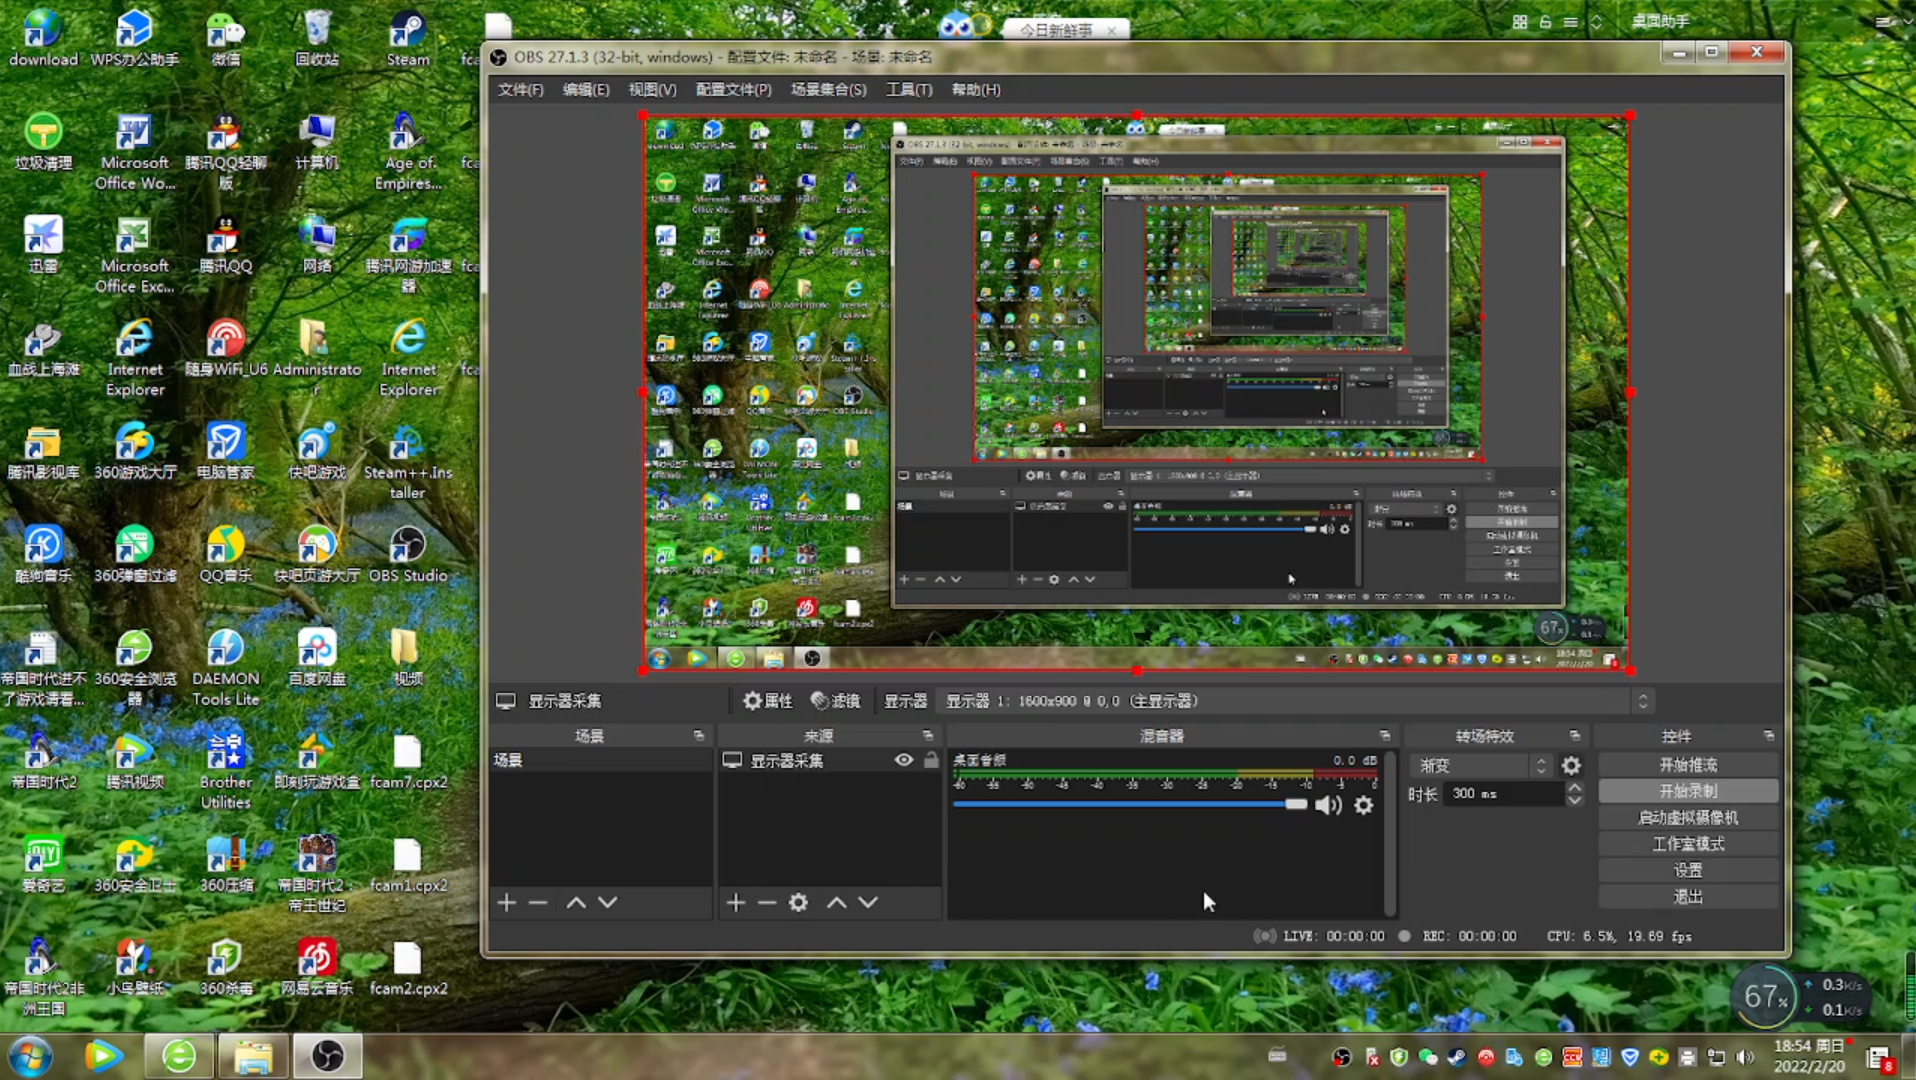Open the Windows Start button
1916x1080 pixels.
point(30,1057)
